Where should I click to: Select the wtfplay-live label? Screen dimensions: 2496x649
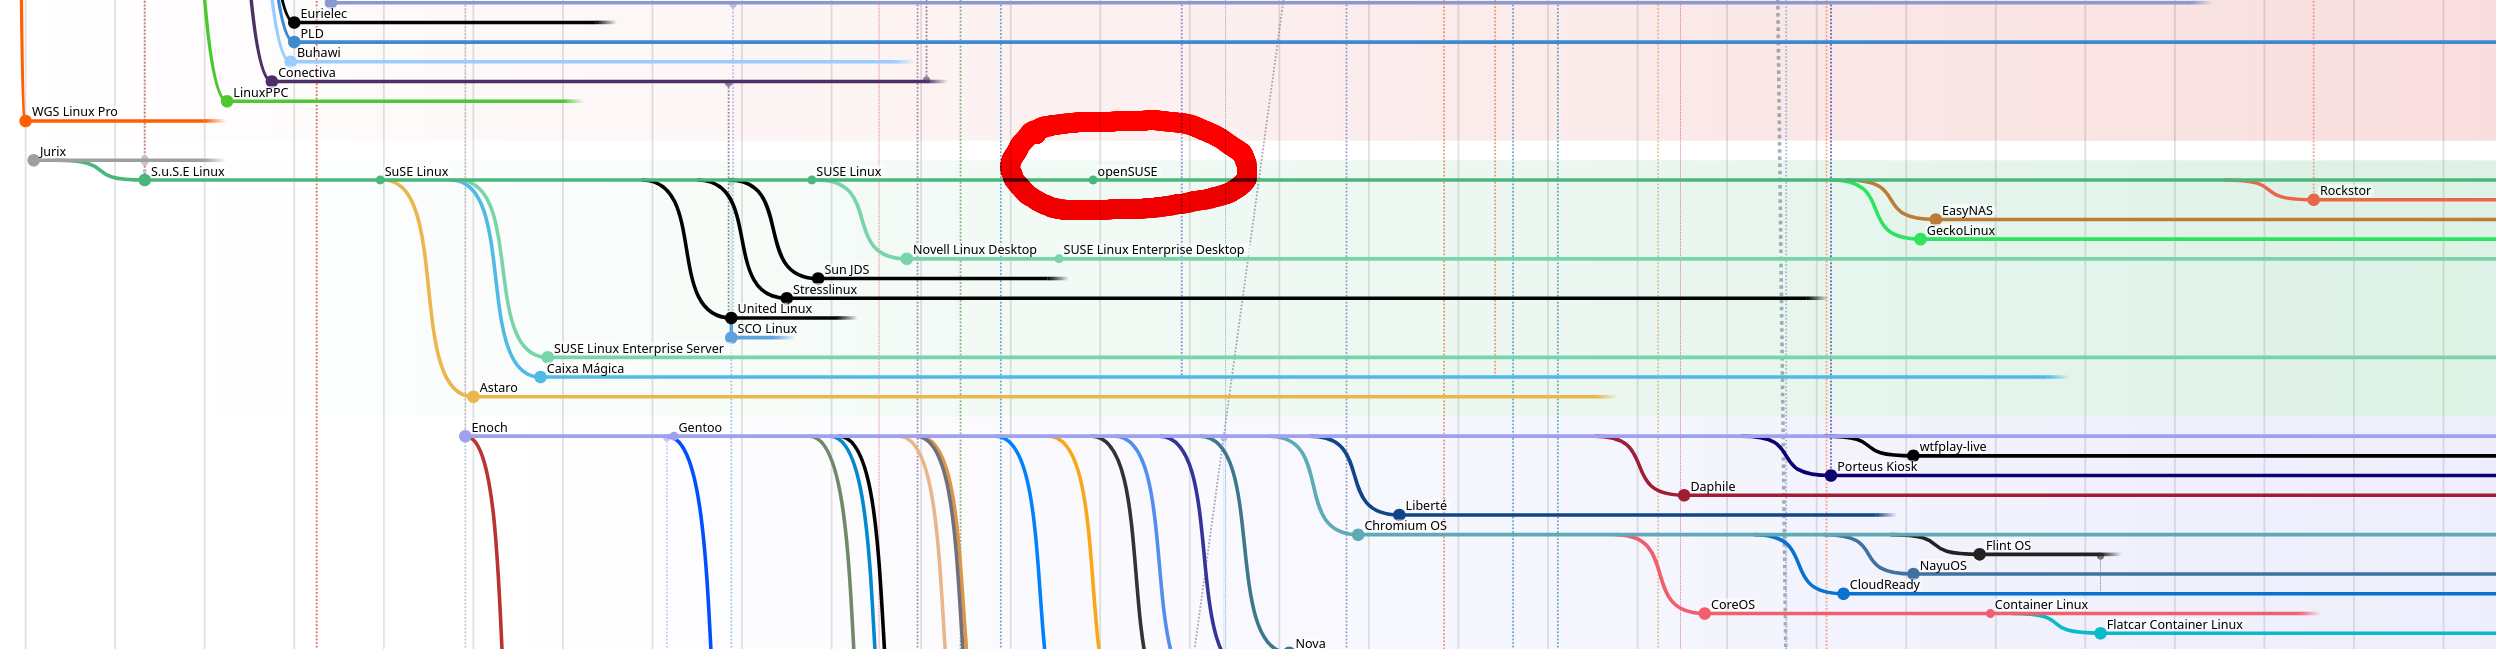point(1952,447)
